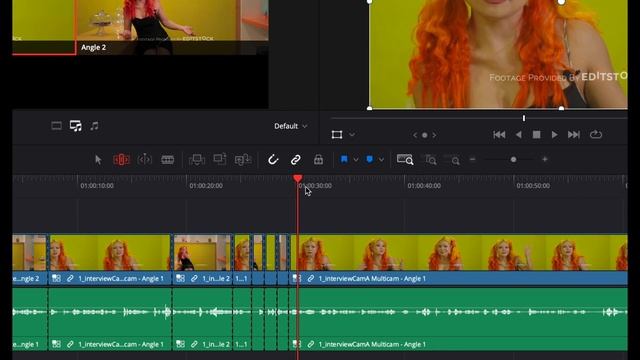Screen dimensions: 640x360
Task: Open marker color dropdown arrow
Action: pos(381,160)
